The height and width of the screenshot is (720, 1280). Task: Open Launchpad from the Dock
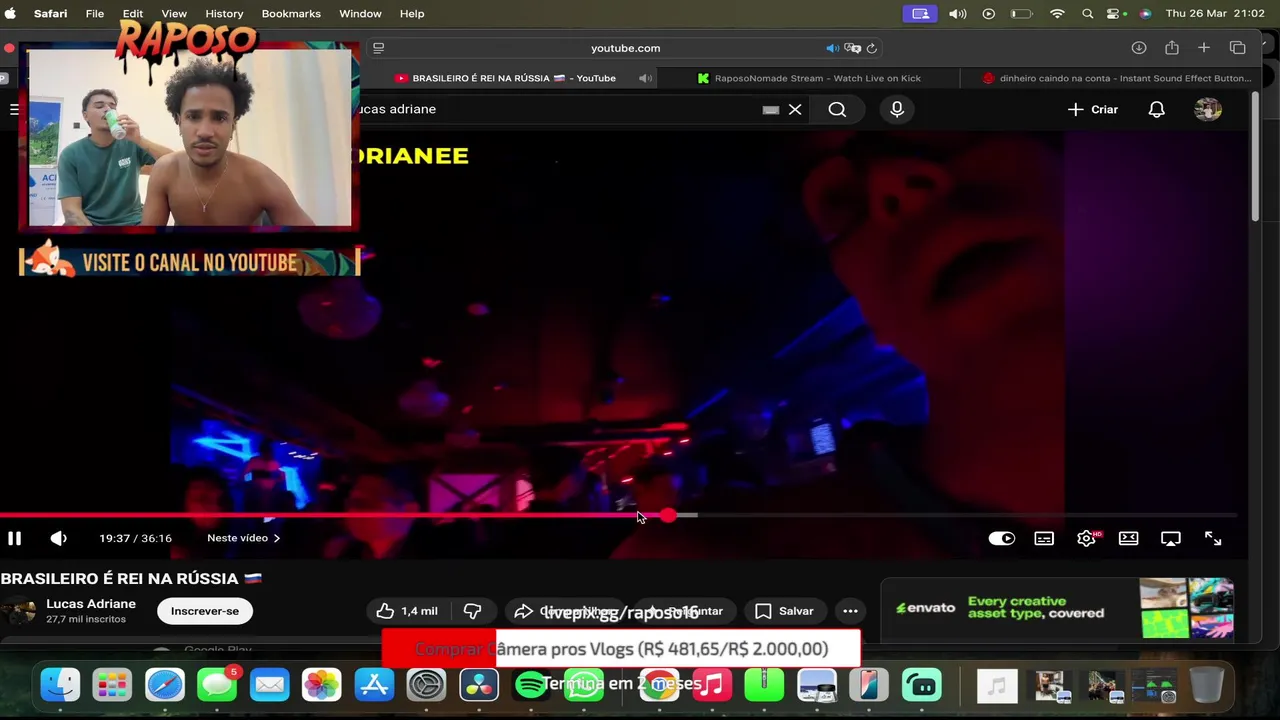coord(112,685)
